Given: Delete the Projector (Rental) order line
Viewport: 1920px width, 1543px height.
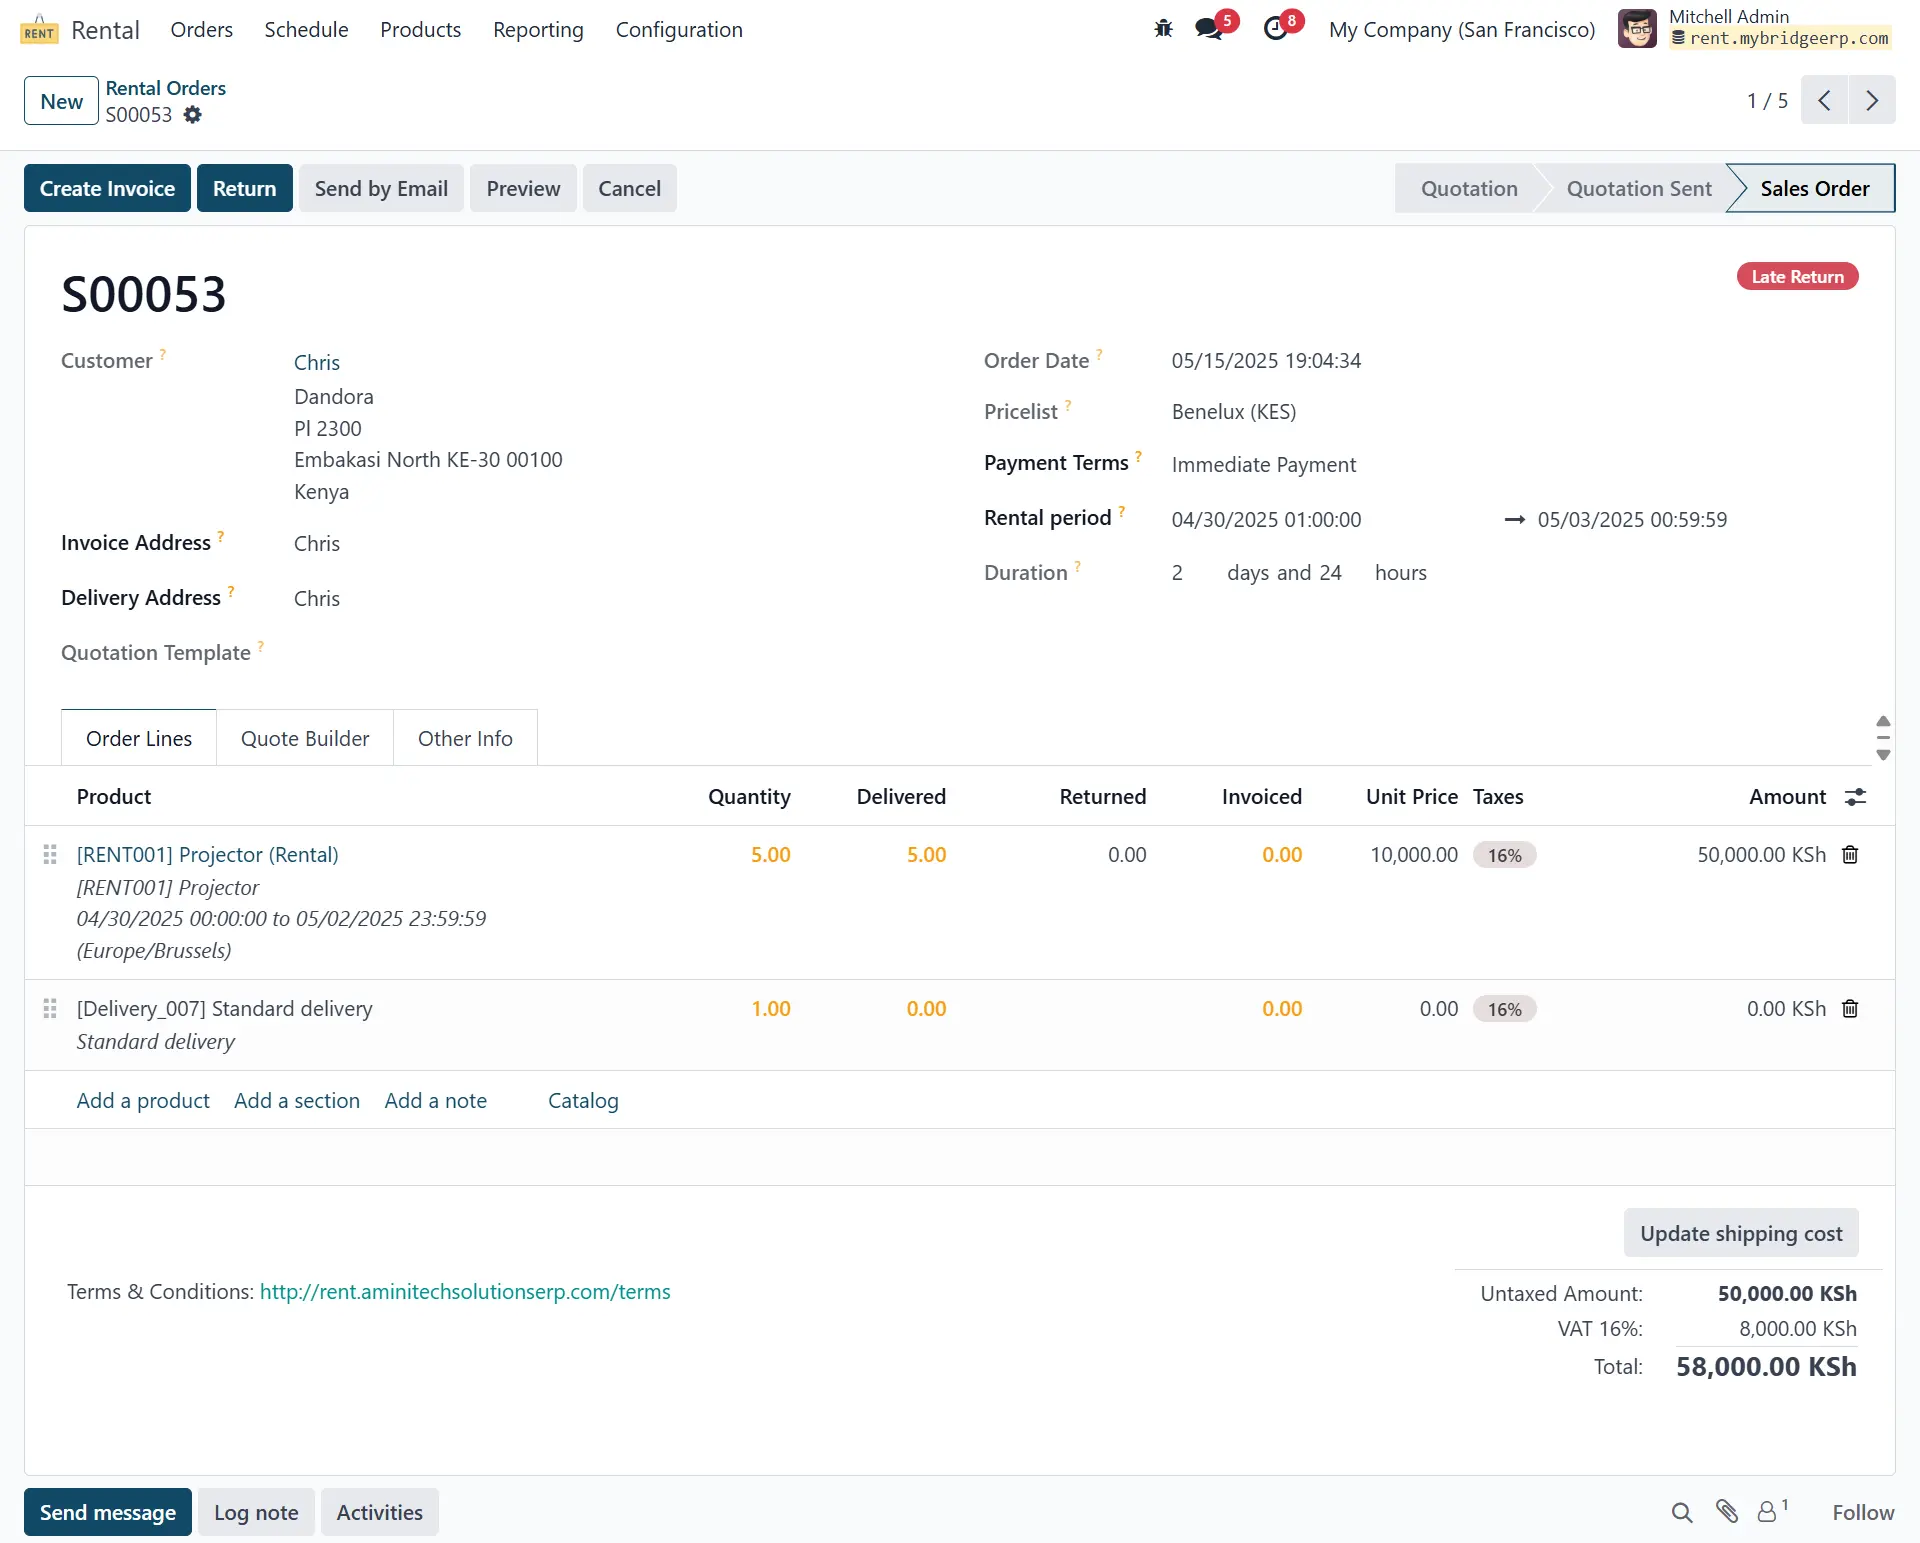Looking at the screenshot, I should click(x=1850, y=855).
